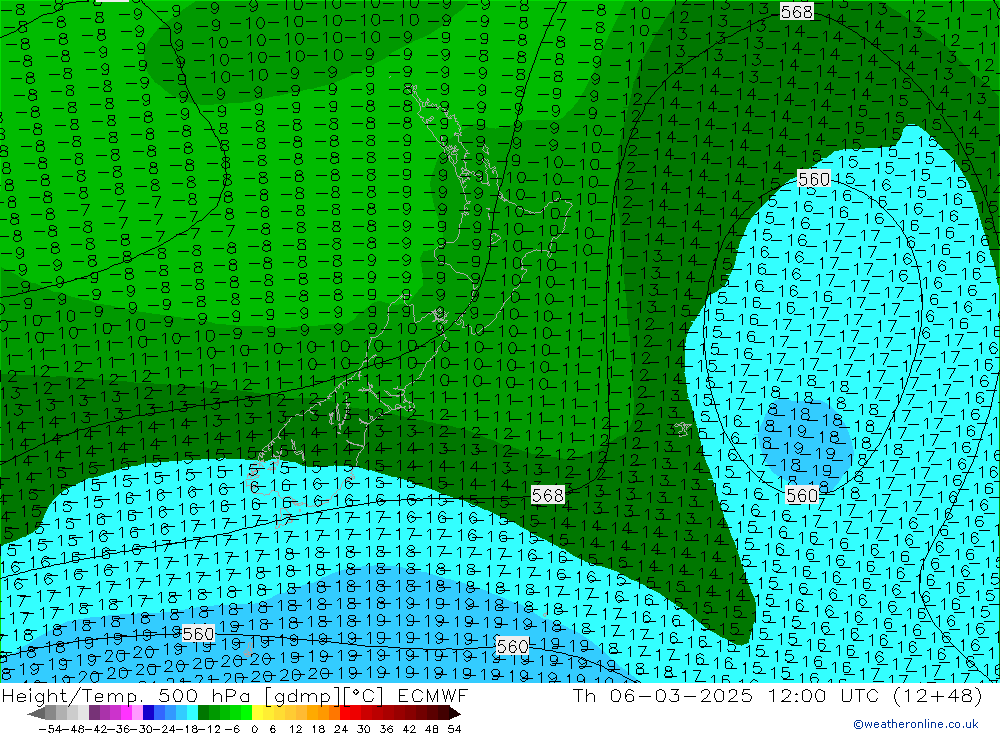This screenshot has height=733, width=1000.
Task: Click the darkest green legend swatch above -12
Action: (203, 713)
